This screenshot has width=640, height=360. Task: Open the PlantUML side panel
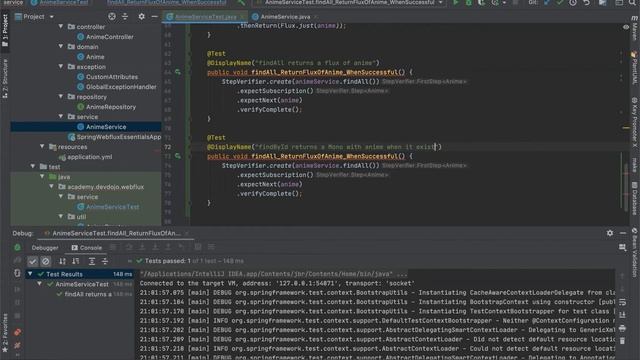click(x=634, y=68)
